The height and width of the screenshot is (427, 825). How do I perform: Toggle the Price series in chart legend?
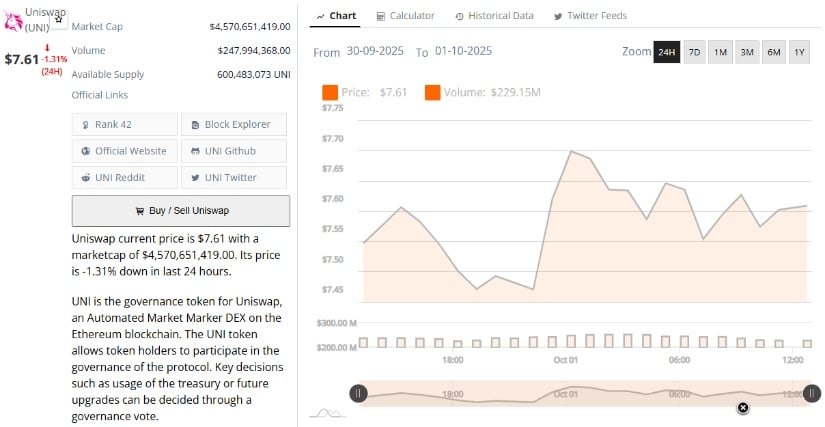pyautogui.click(x=330, y=92)
